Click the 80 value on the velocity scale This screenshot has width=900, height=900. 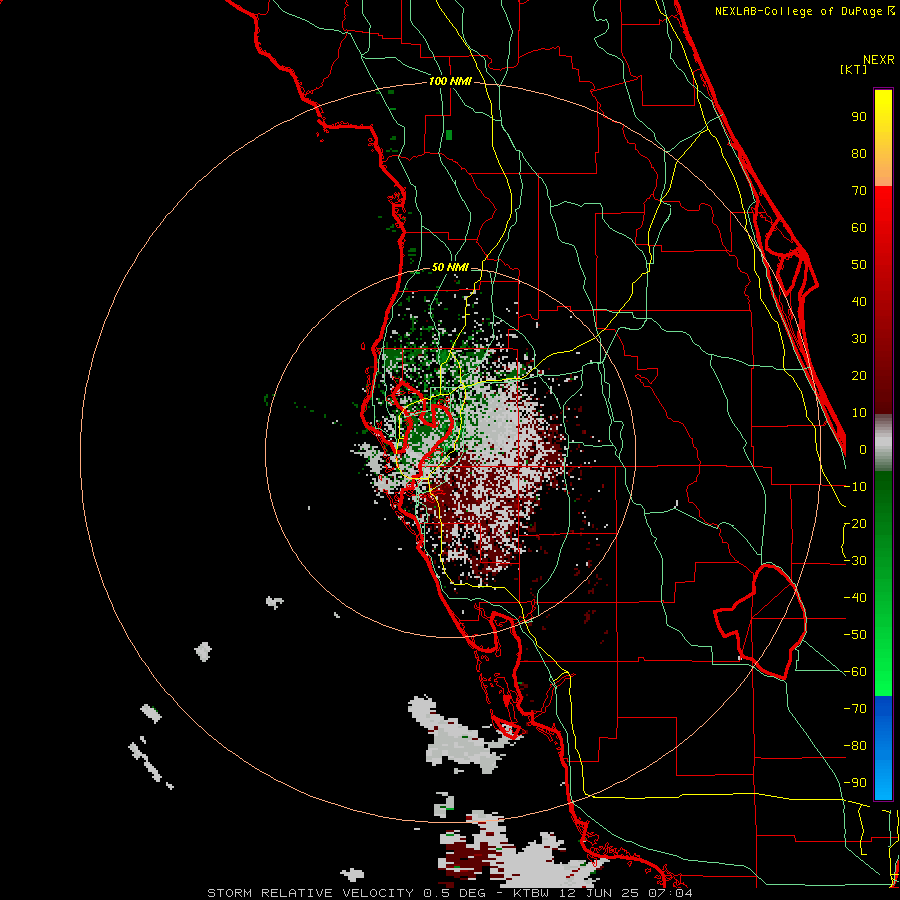click(859, 153)
